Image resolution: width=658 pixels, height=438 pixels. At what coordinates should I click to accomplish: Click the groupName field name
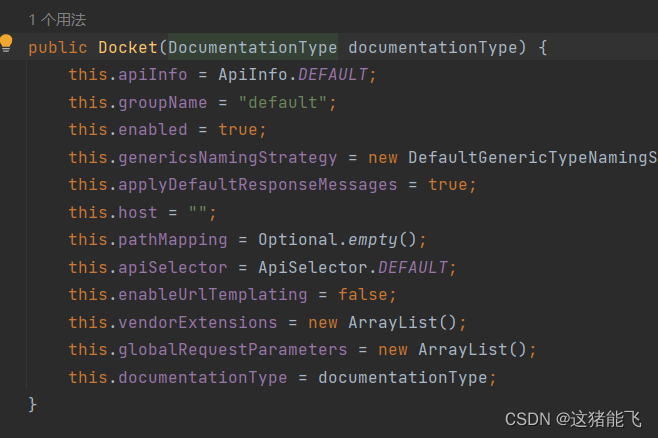[163, 102]
